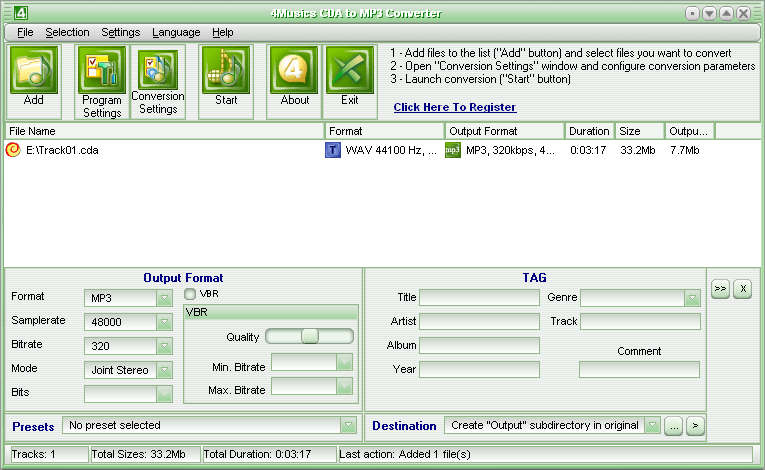Toggle the VBR checkbox
Viewport: 765px width, 470px height.
190,294
